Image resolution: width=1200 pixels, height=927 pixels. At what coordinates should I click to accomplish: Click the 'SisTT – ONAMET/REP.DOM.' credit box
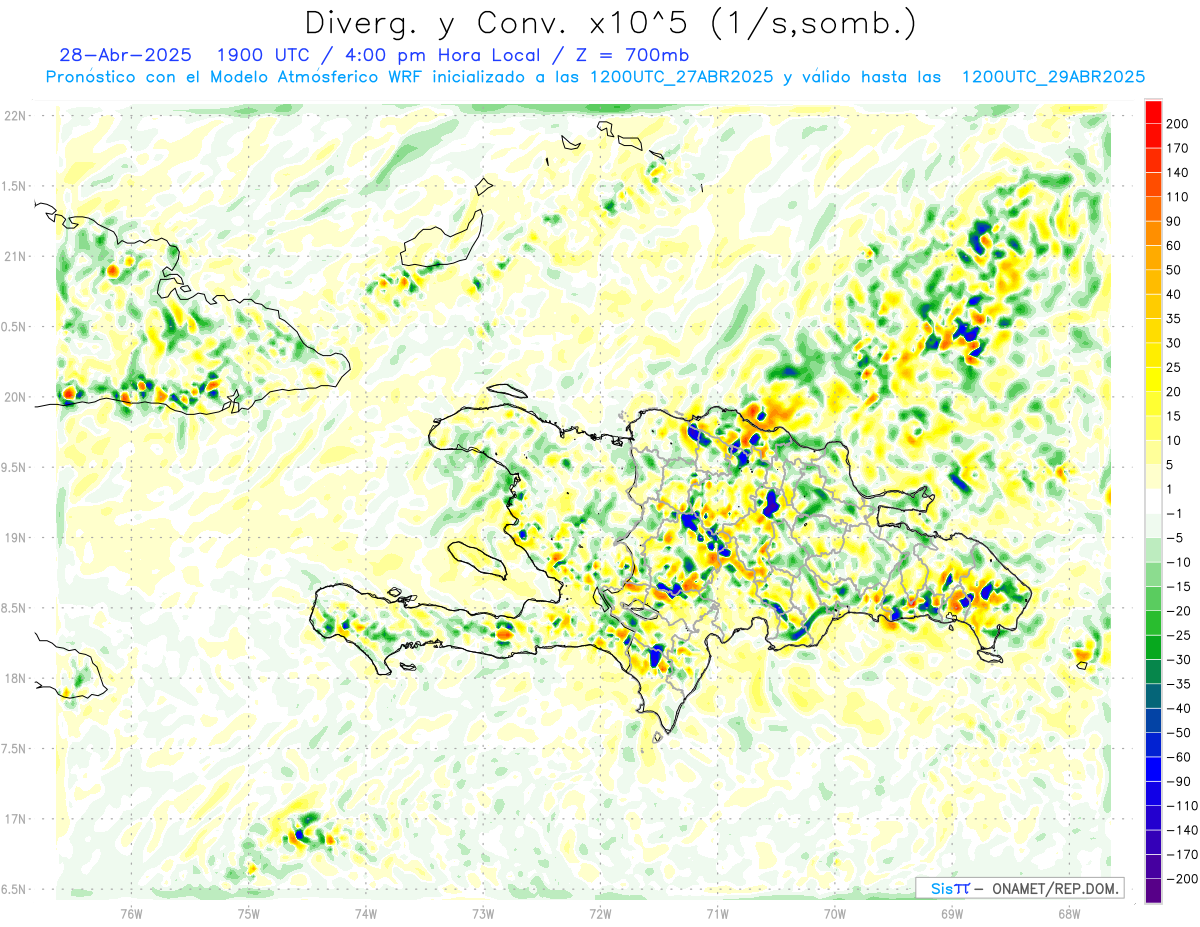[x=1019, y=888]
